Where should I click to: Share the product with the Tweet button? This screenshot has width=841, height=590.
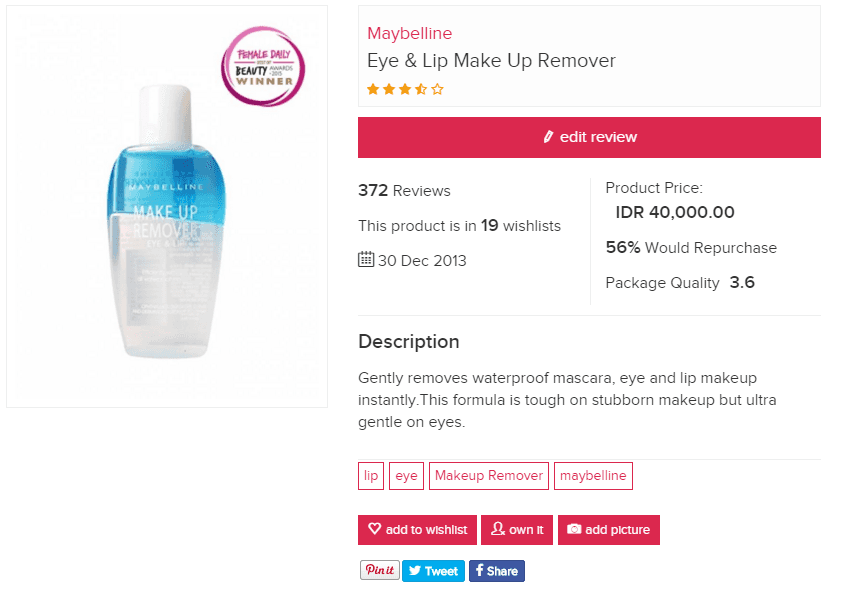[x=433, y=571]
